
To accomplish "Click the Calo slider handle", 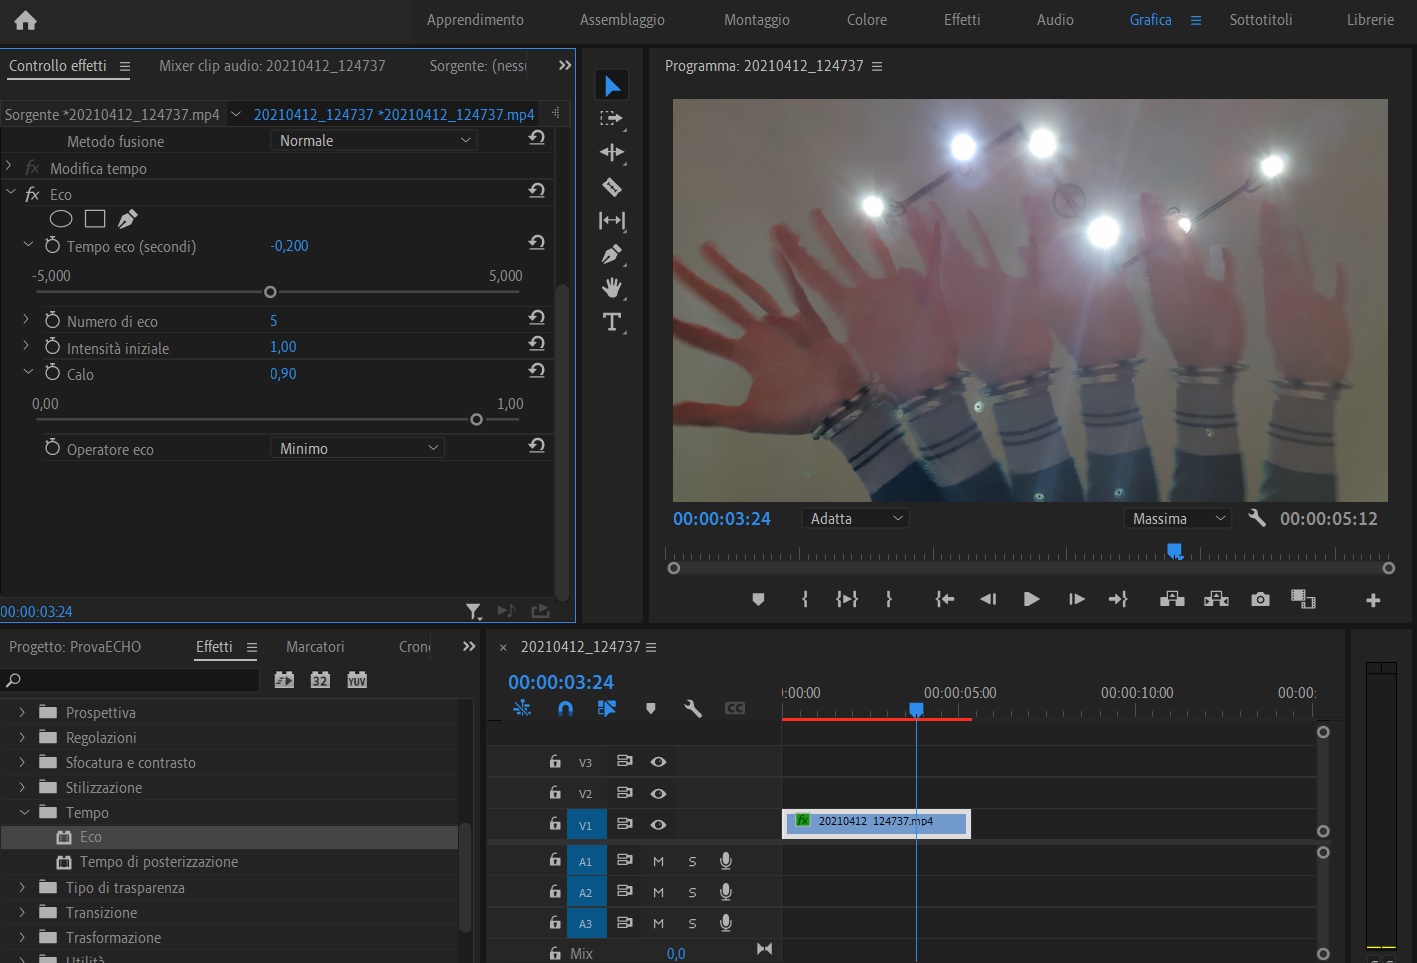I will coord(476,420).
